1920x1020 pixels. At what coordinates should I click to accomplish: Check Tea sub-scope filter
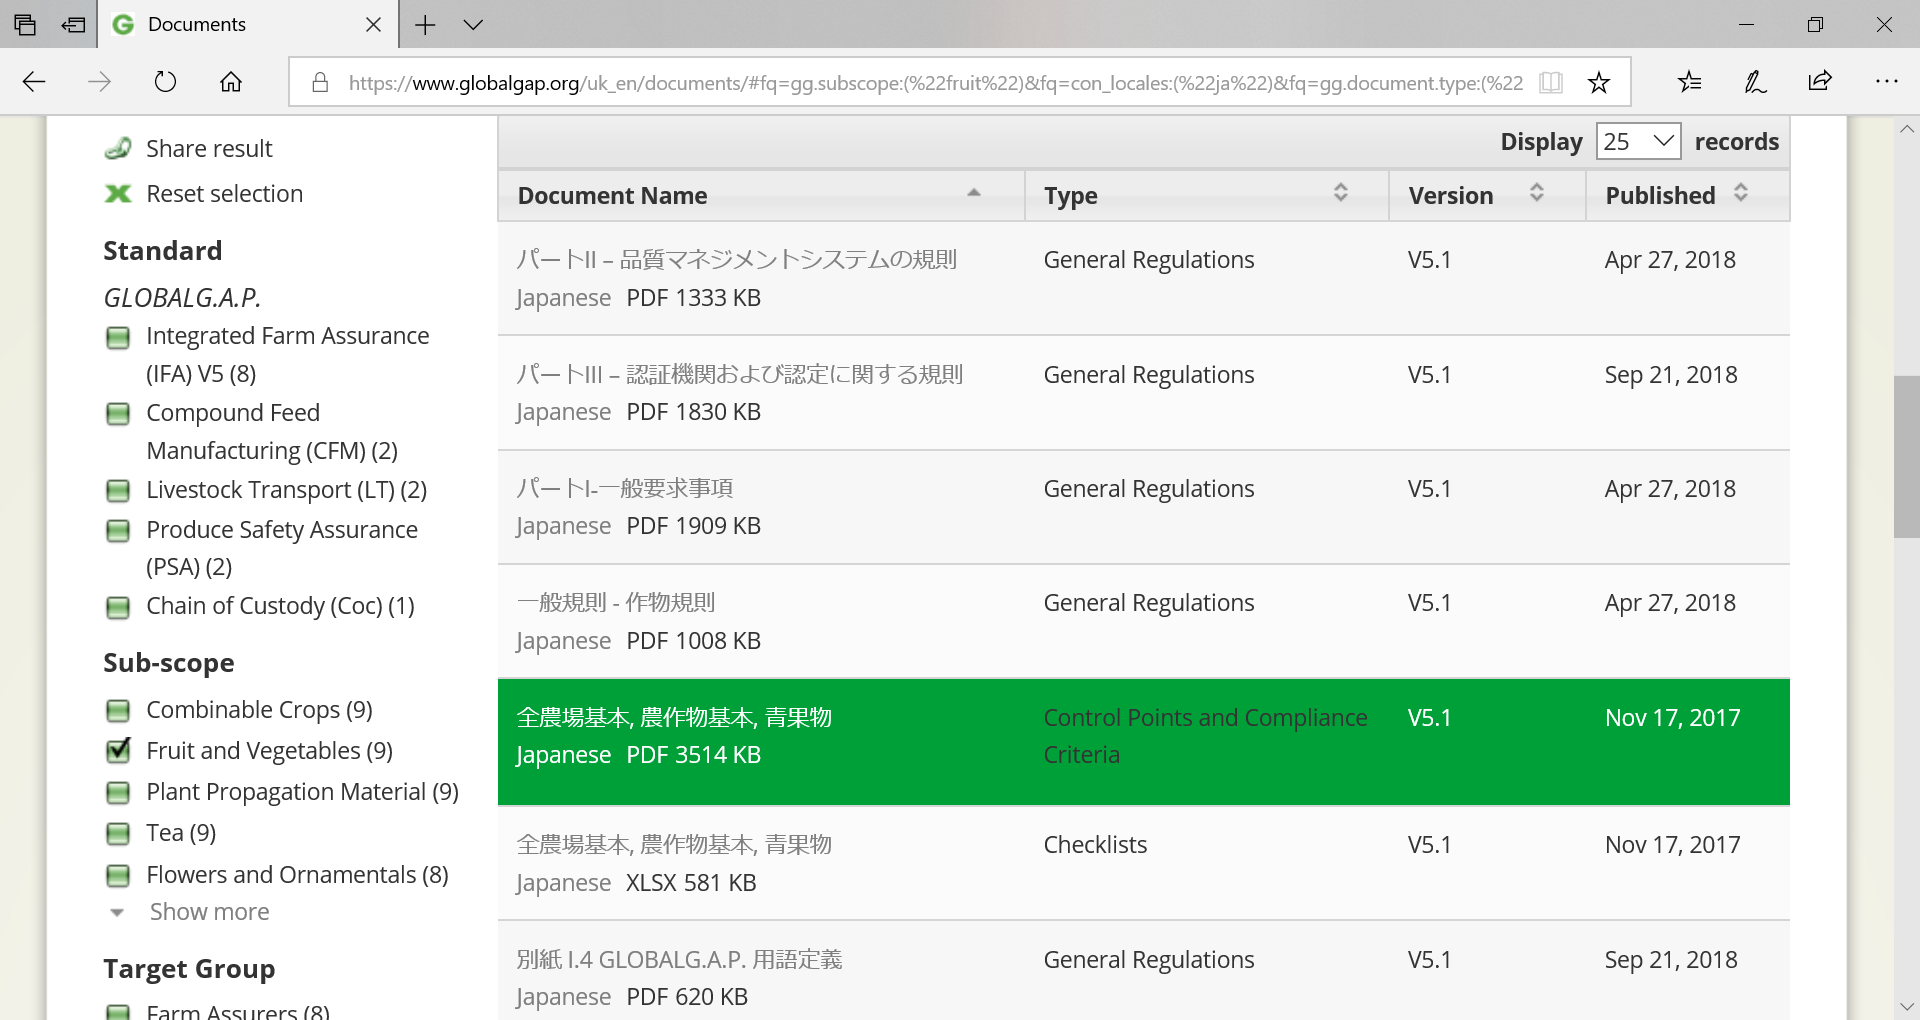118,834
